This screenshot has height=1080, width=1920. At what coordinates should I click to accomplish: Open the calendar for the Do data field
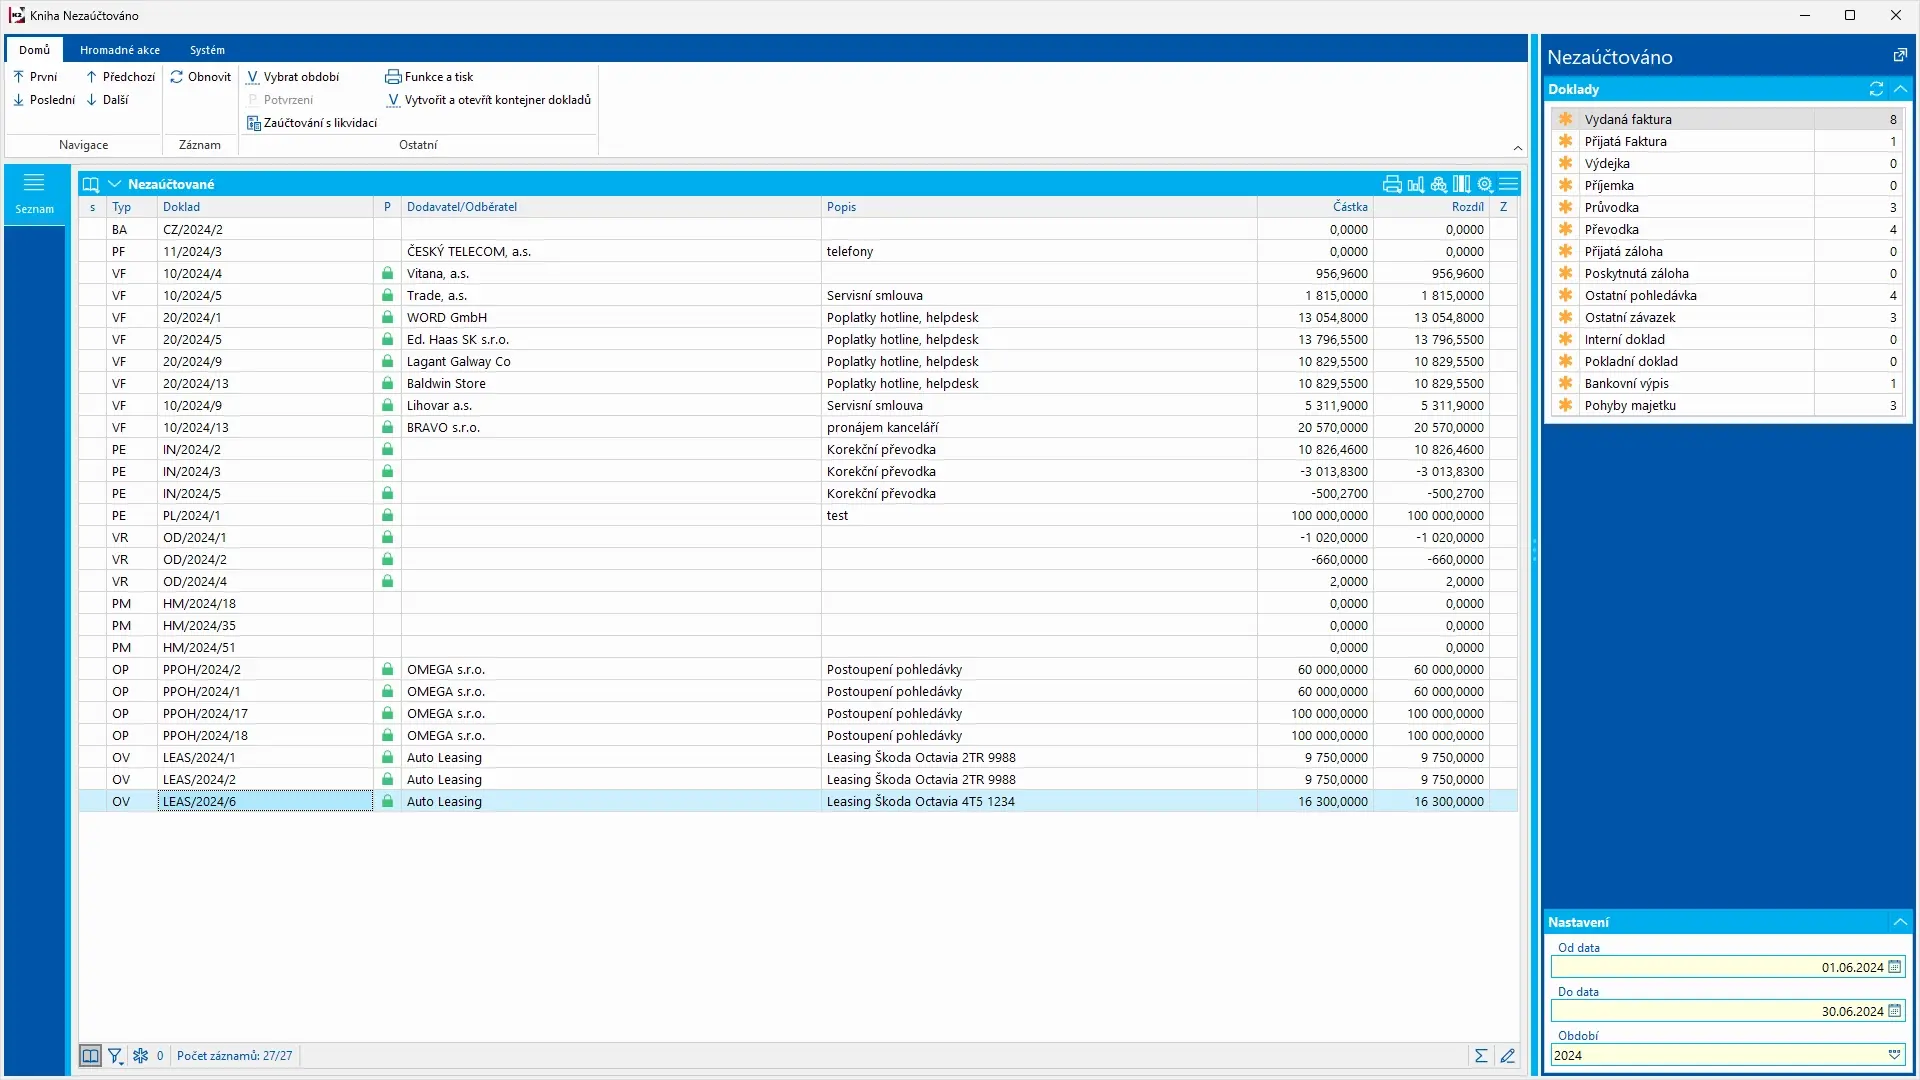1894,1011
